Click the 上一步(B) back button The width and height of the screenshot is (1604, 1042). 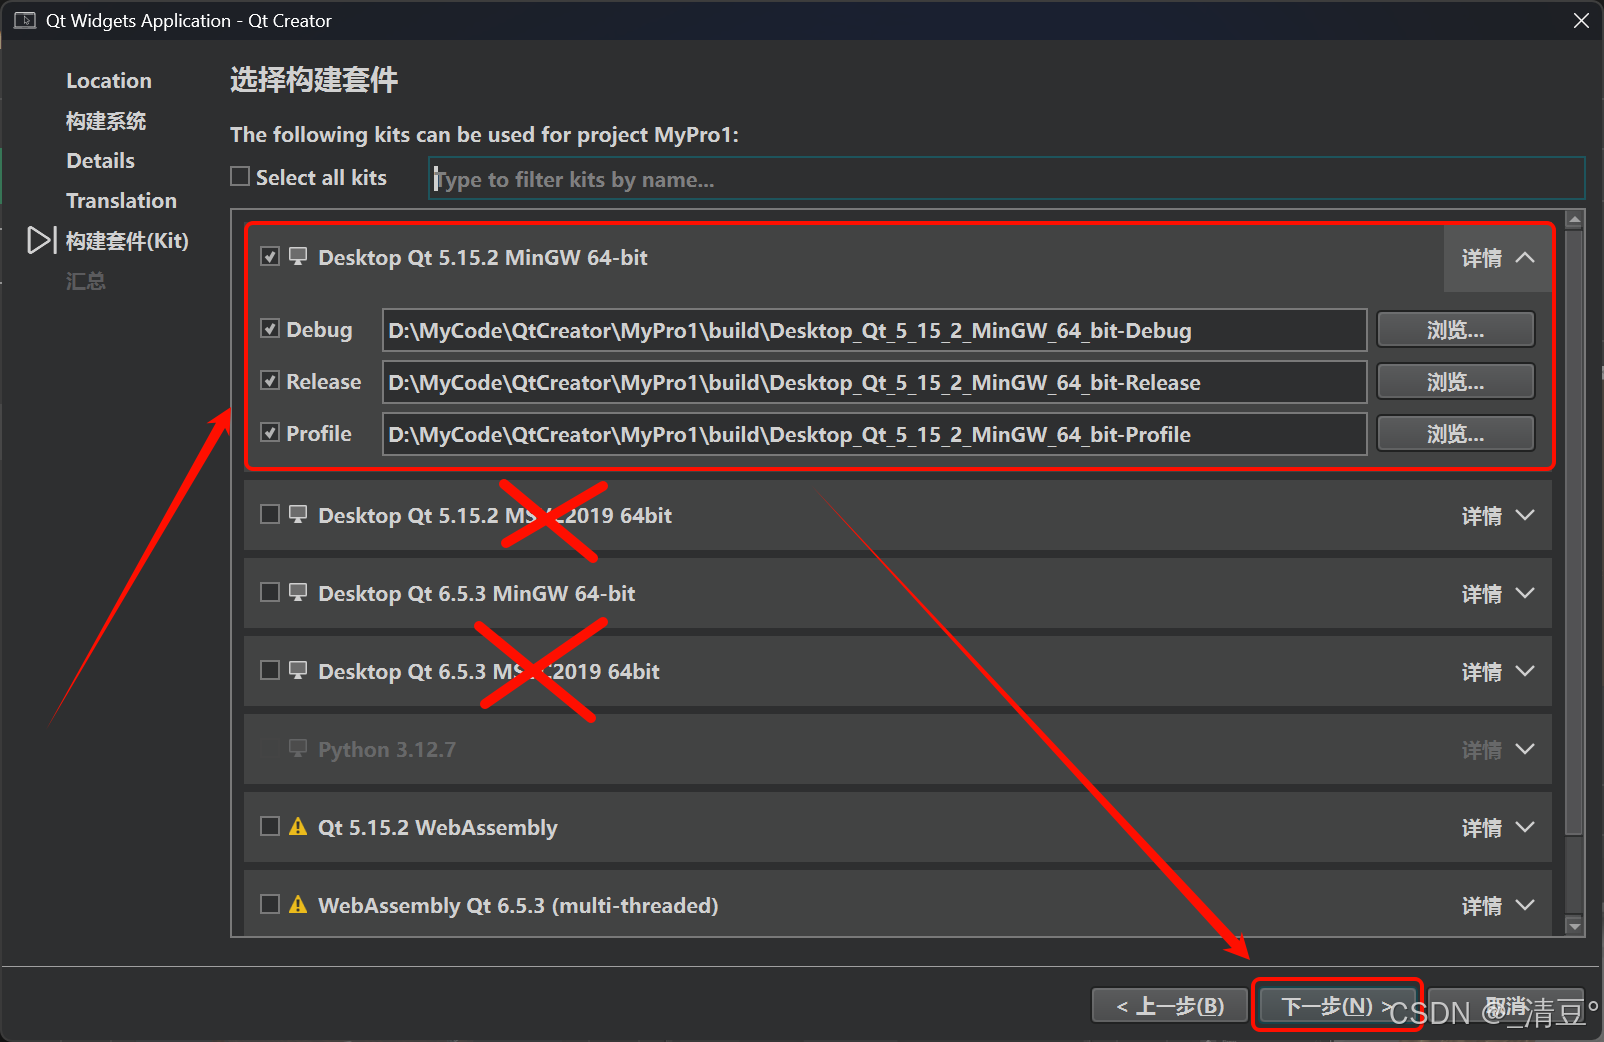pyautogui.click(x=1170, y=1006)
